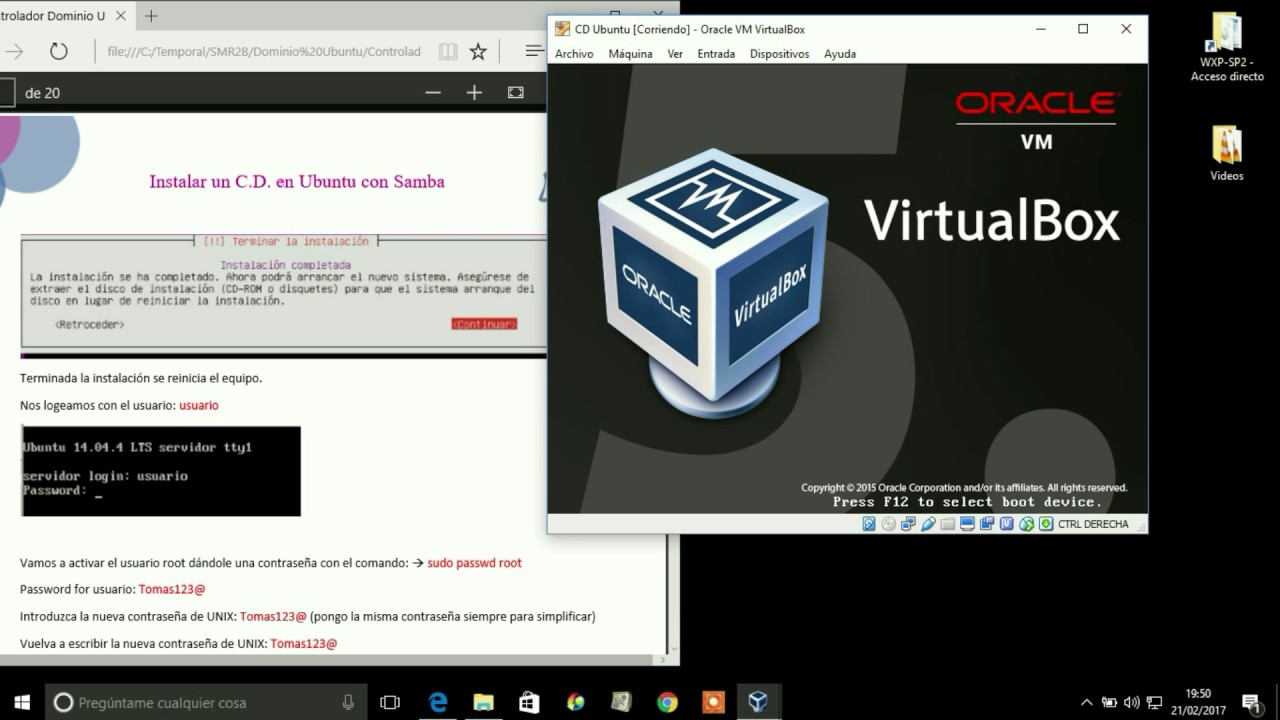The width and height of the screenshot is (1280, 720).
Task: Click fit to page icon in PDF toolbar
Action: point(515,92)
